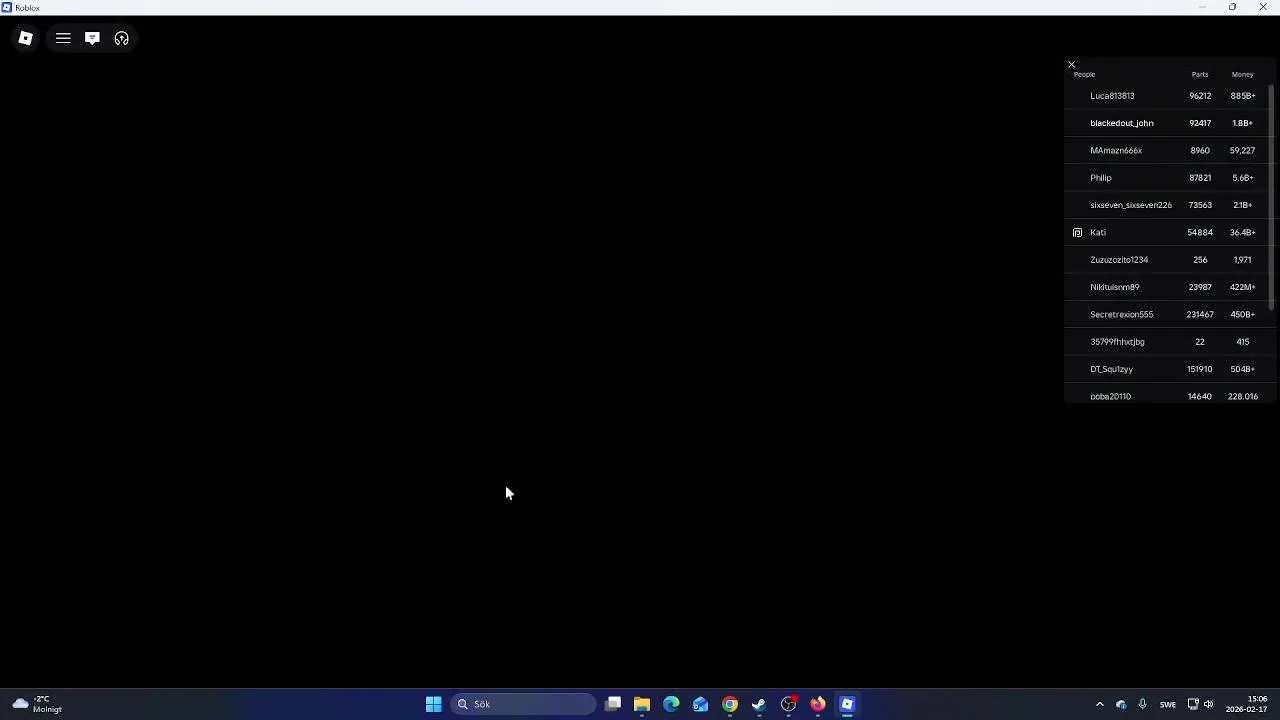The height and width of the screenshot is (720, 1280).
Task: Open the Windows Start menu
Action: pos(433,704)
